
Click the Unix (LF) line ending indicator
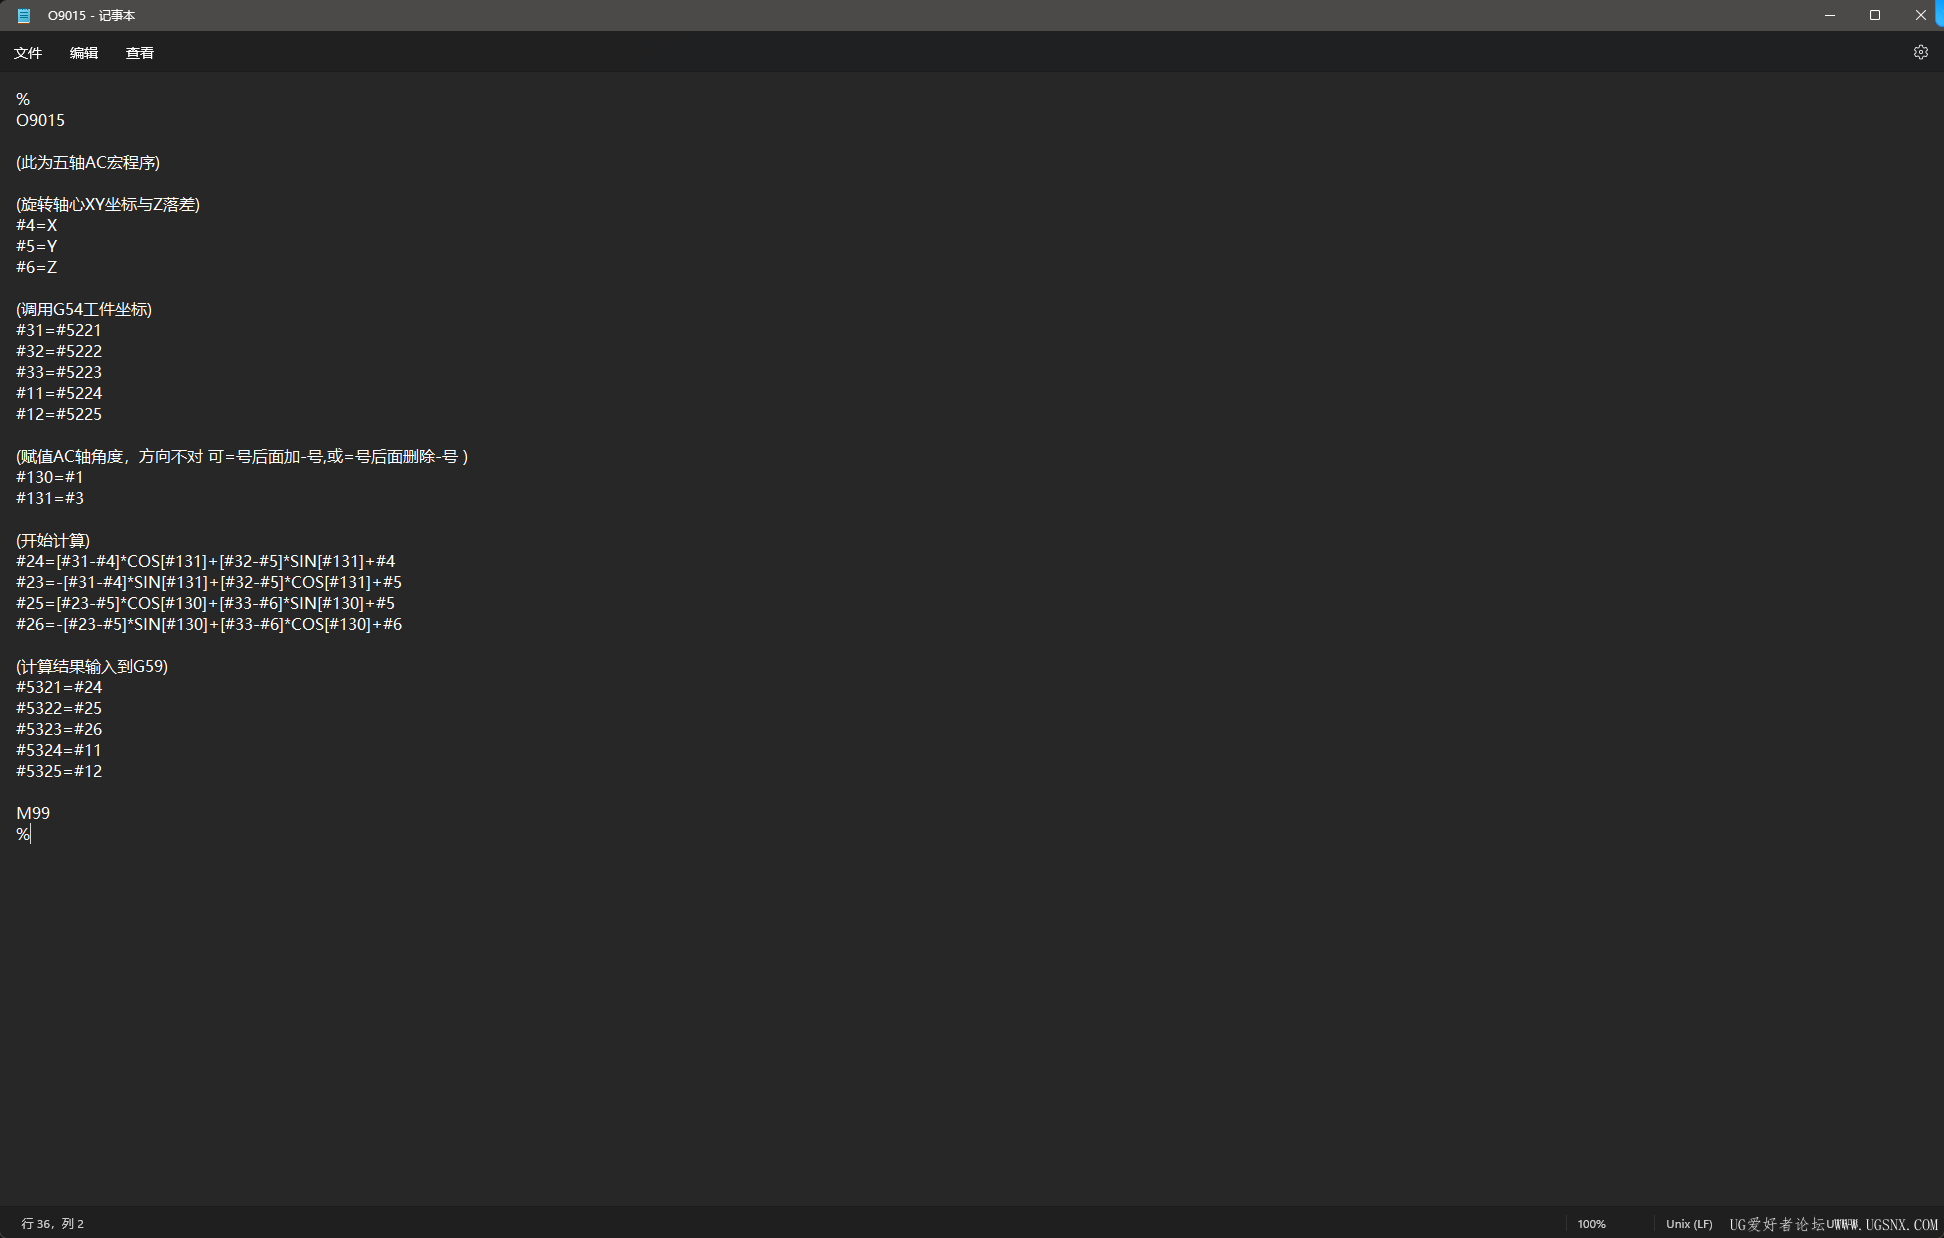(1688, 1224)
